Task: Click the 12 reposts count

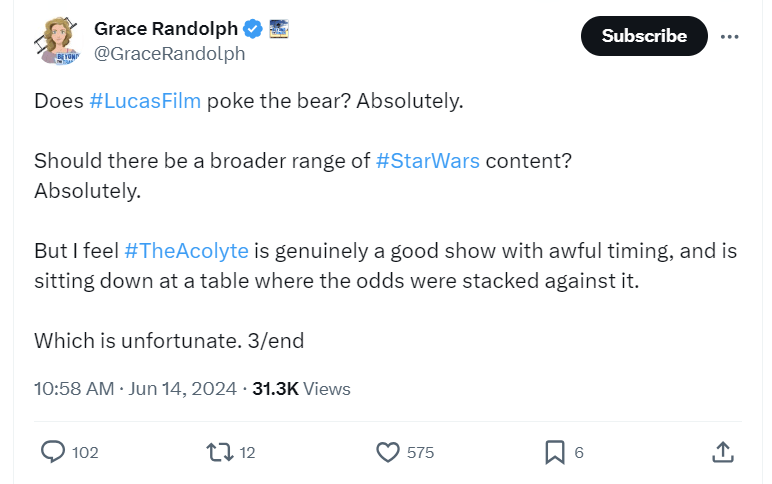Action: click(248, 452)
